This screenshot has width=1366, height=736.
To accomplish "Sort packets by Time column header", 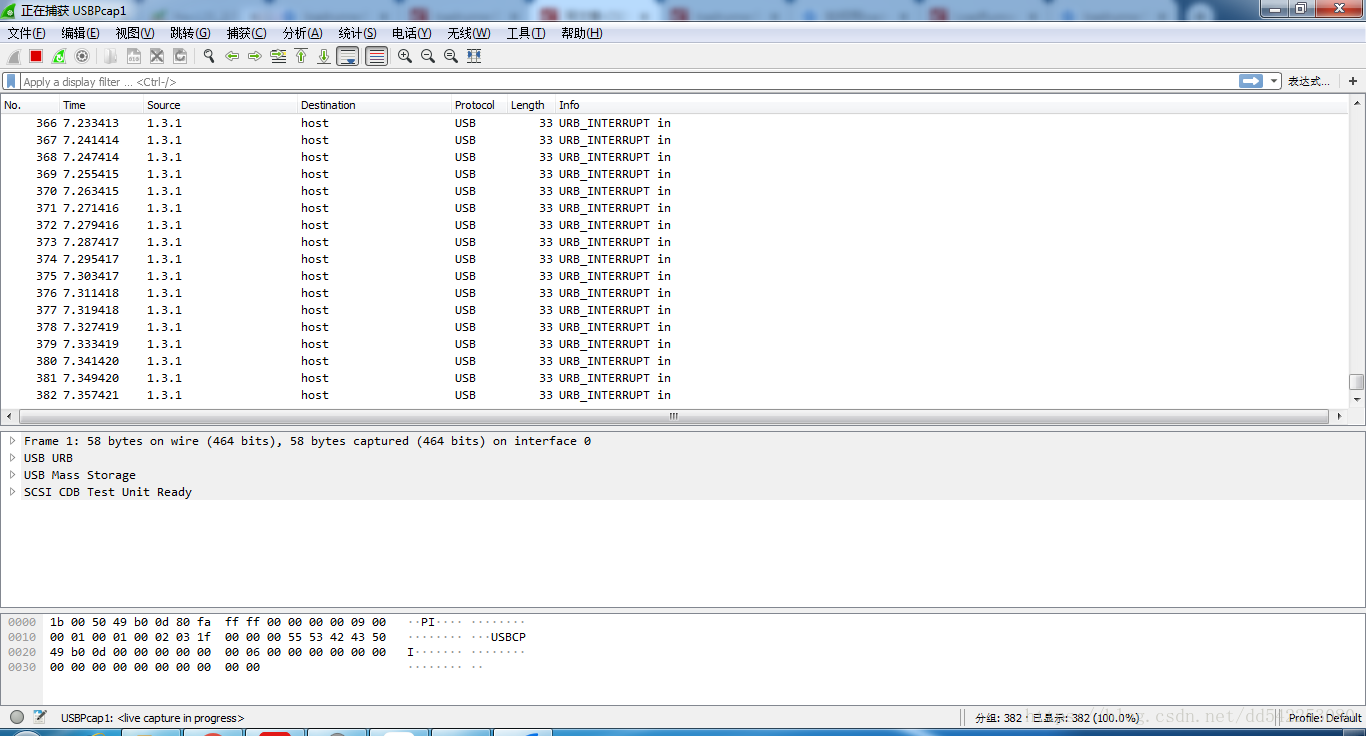I will pyautogui.click(x=102, y=105).
